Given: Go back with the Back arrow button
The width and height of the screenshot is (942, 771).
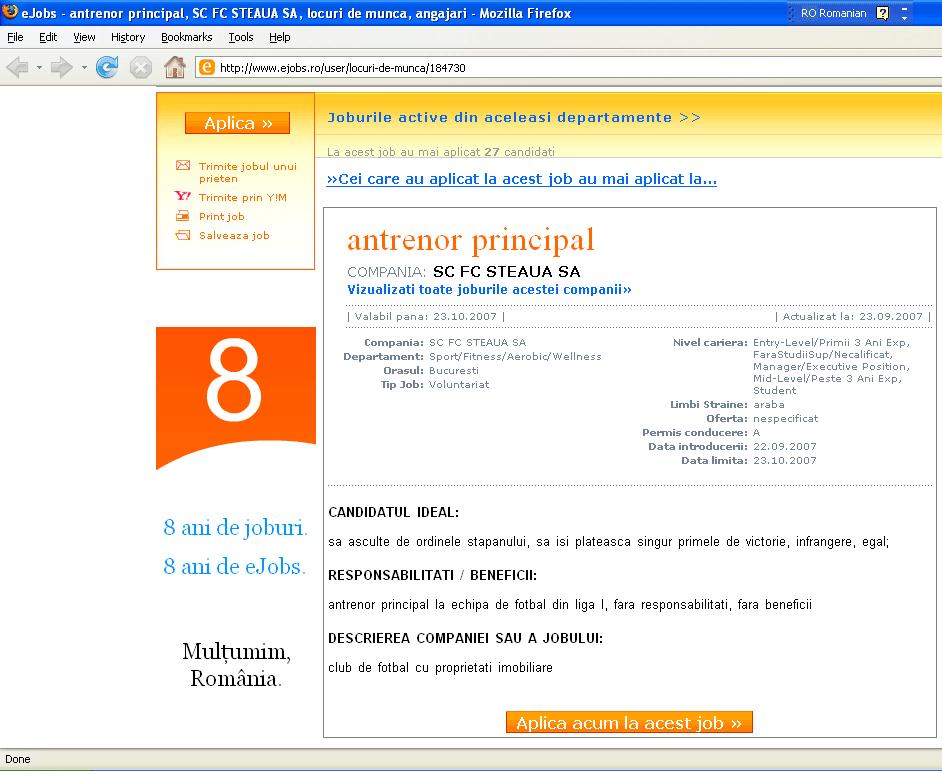Looking at the screenshot, I should coord(17,67).
